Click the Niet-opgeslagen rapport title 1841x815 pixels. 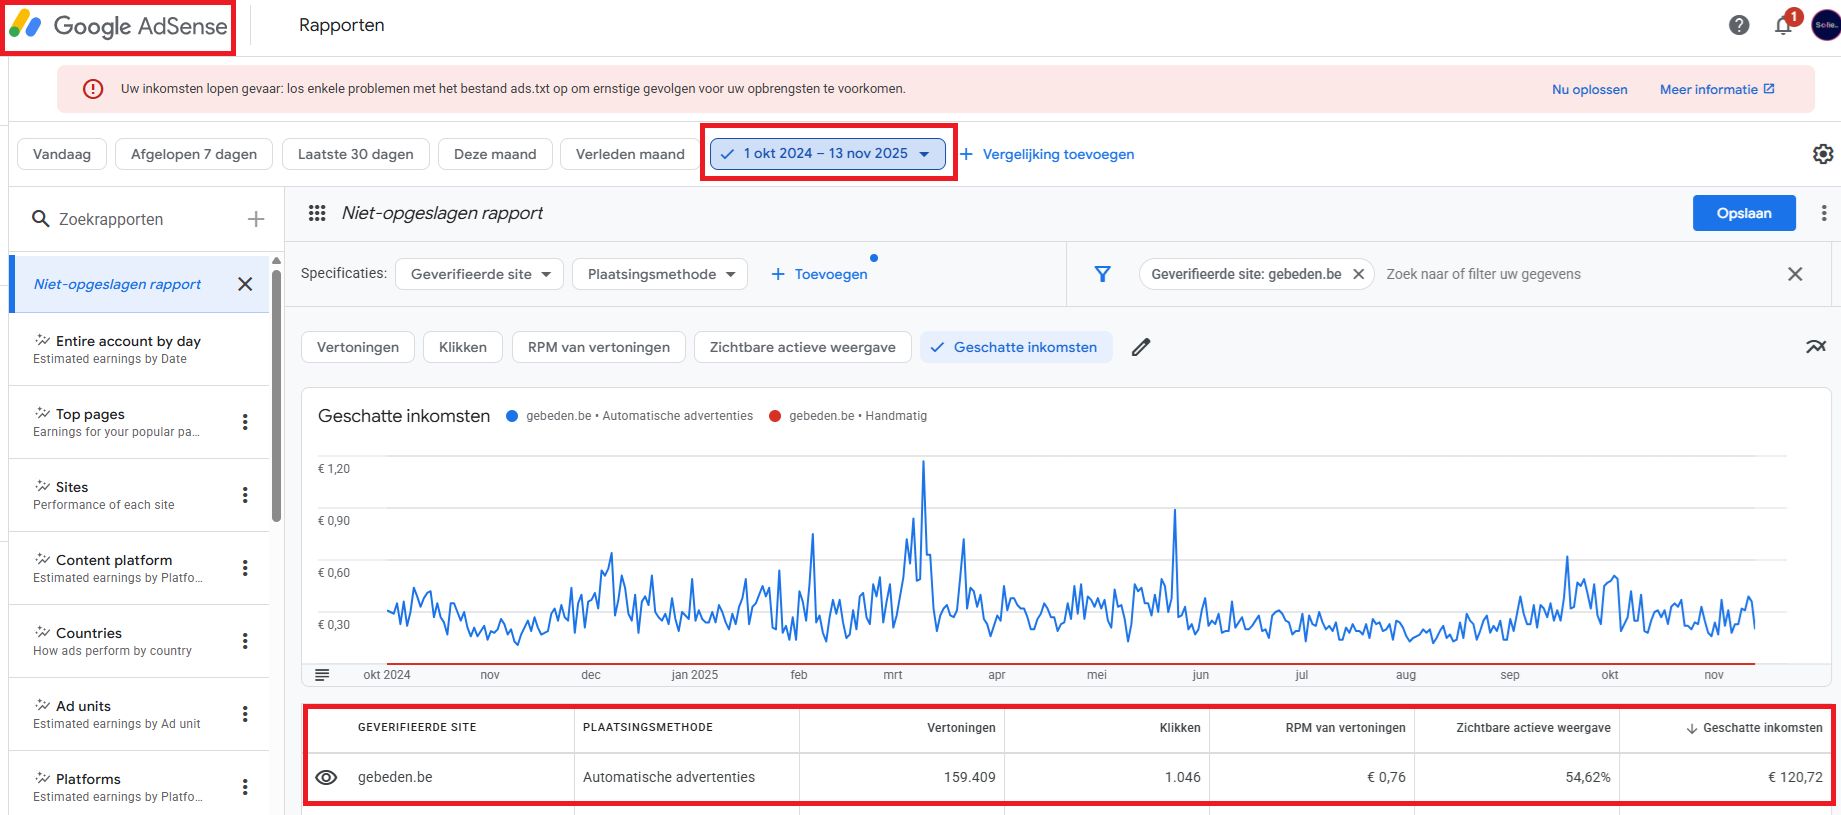(x=442, y=213)
